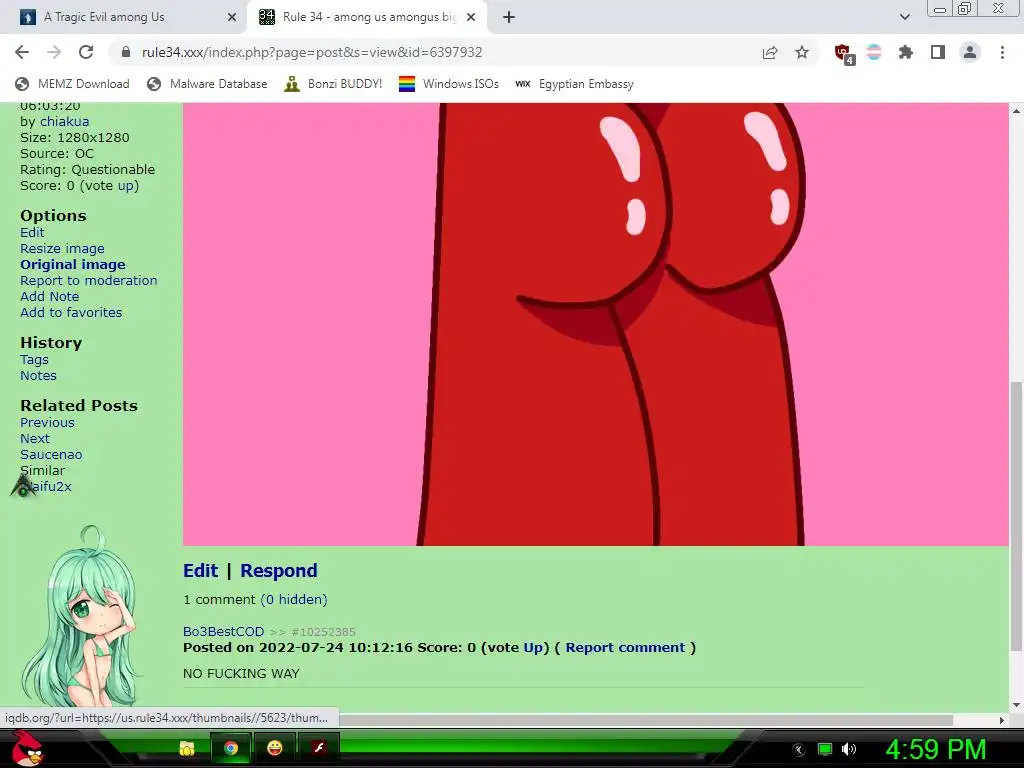The image size is (1024, 768).
Task: Open the uBlock Origin extension
Action: 844,54
